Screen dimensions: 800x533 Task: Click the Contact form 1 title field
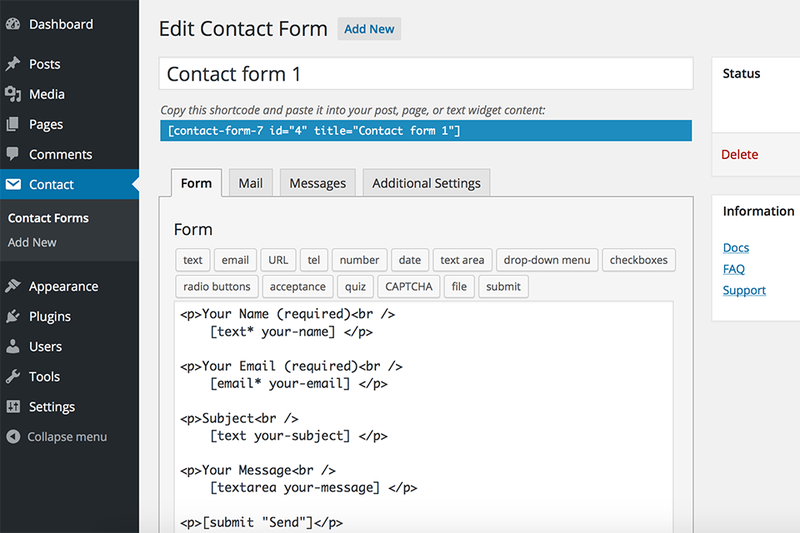[426, 74]
